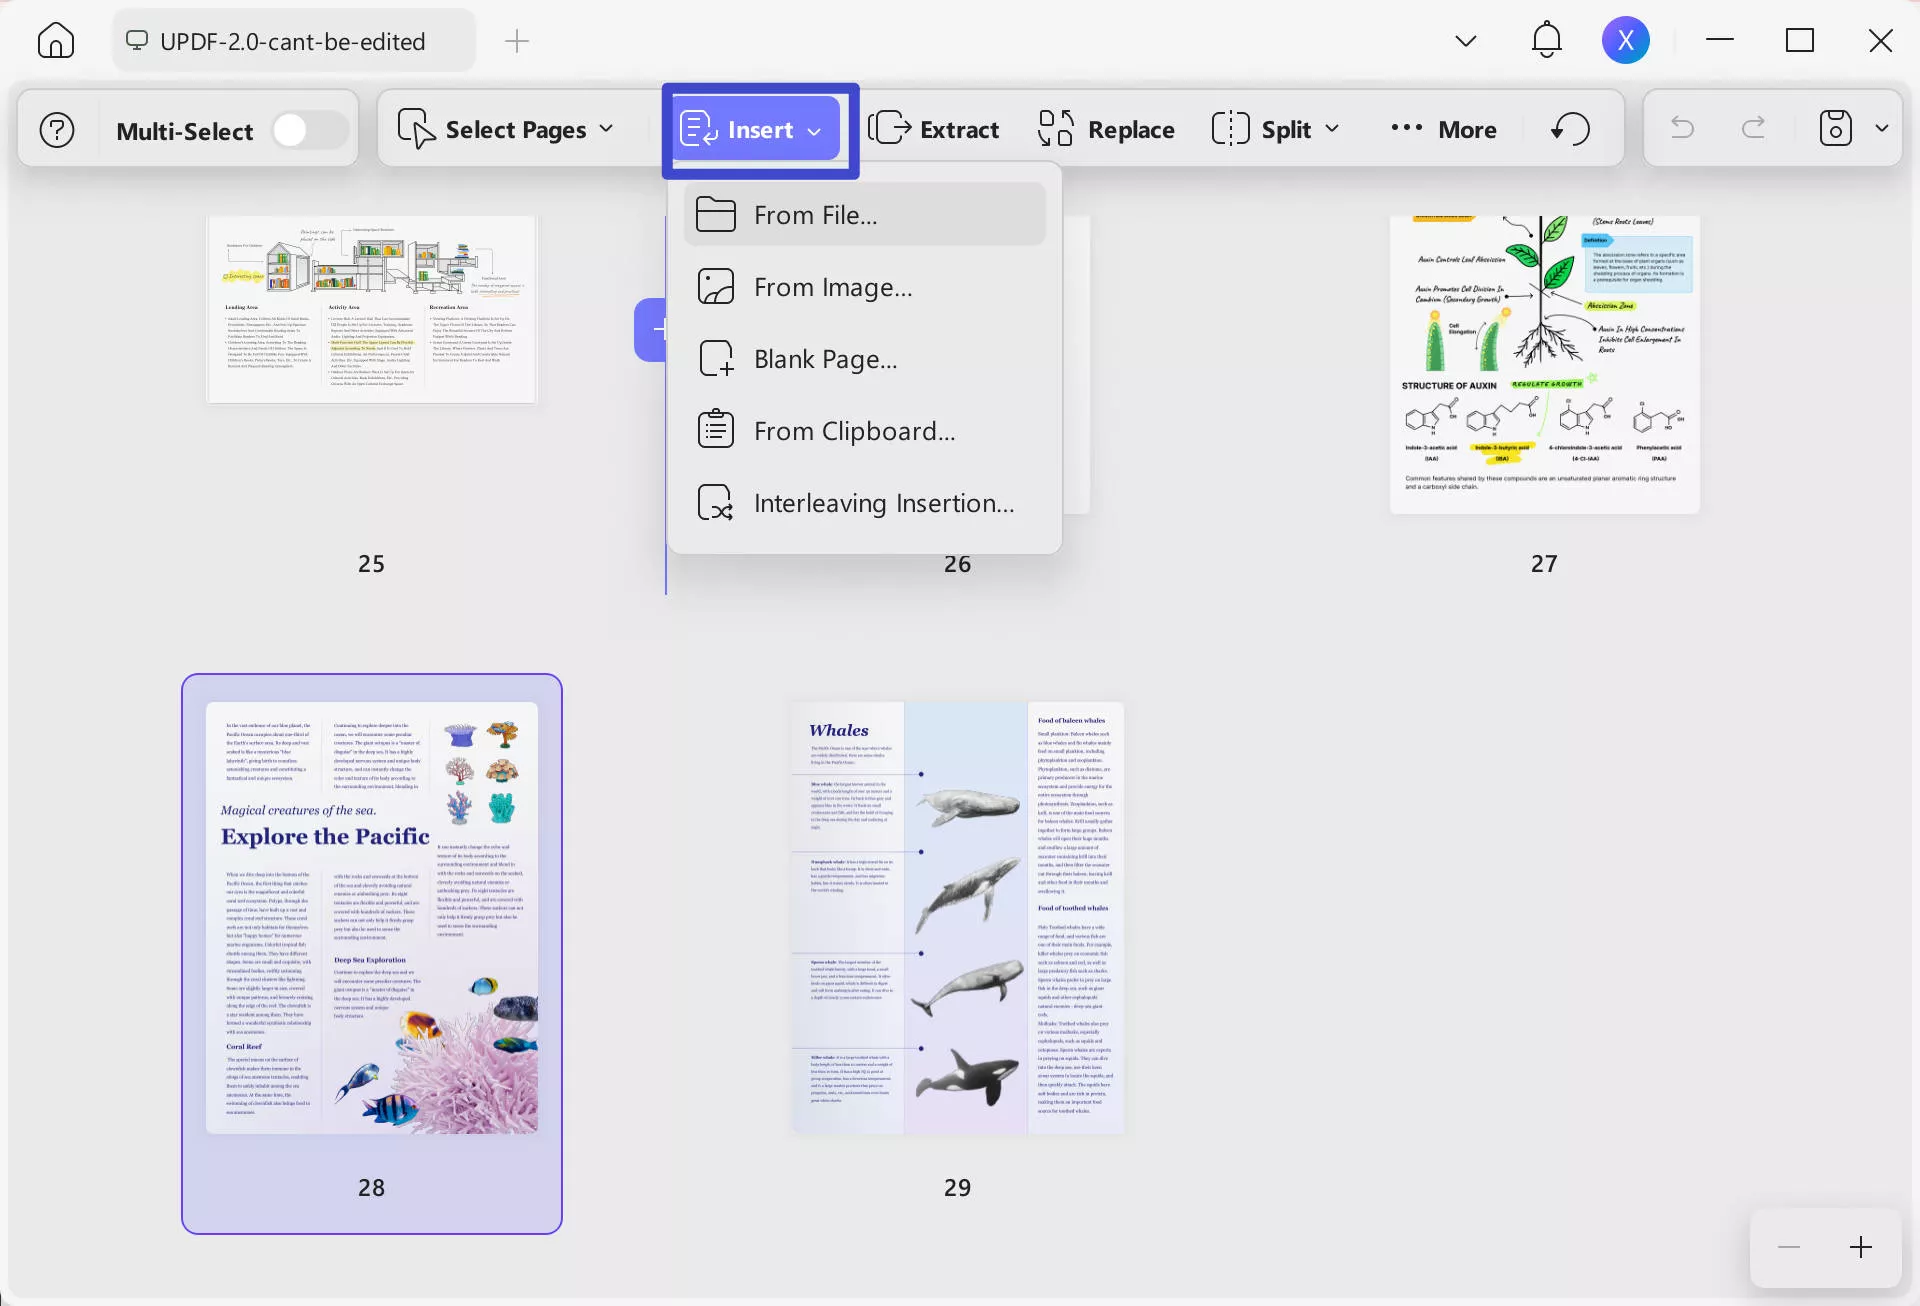Click the rotate reset icon

pyautogui.click(x=1568, y=128)
